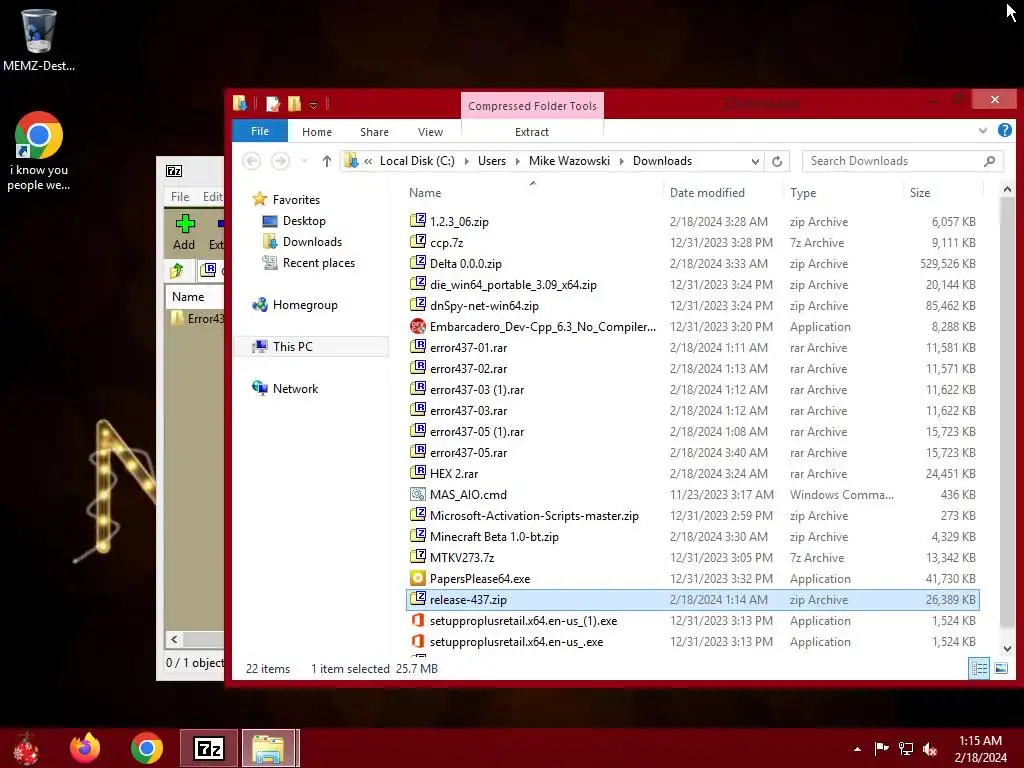
Task: Click the up-folder icon in 7-Zip window
Action: coord(177,270)
